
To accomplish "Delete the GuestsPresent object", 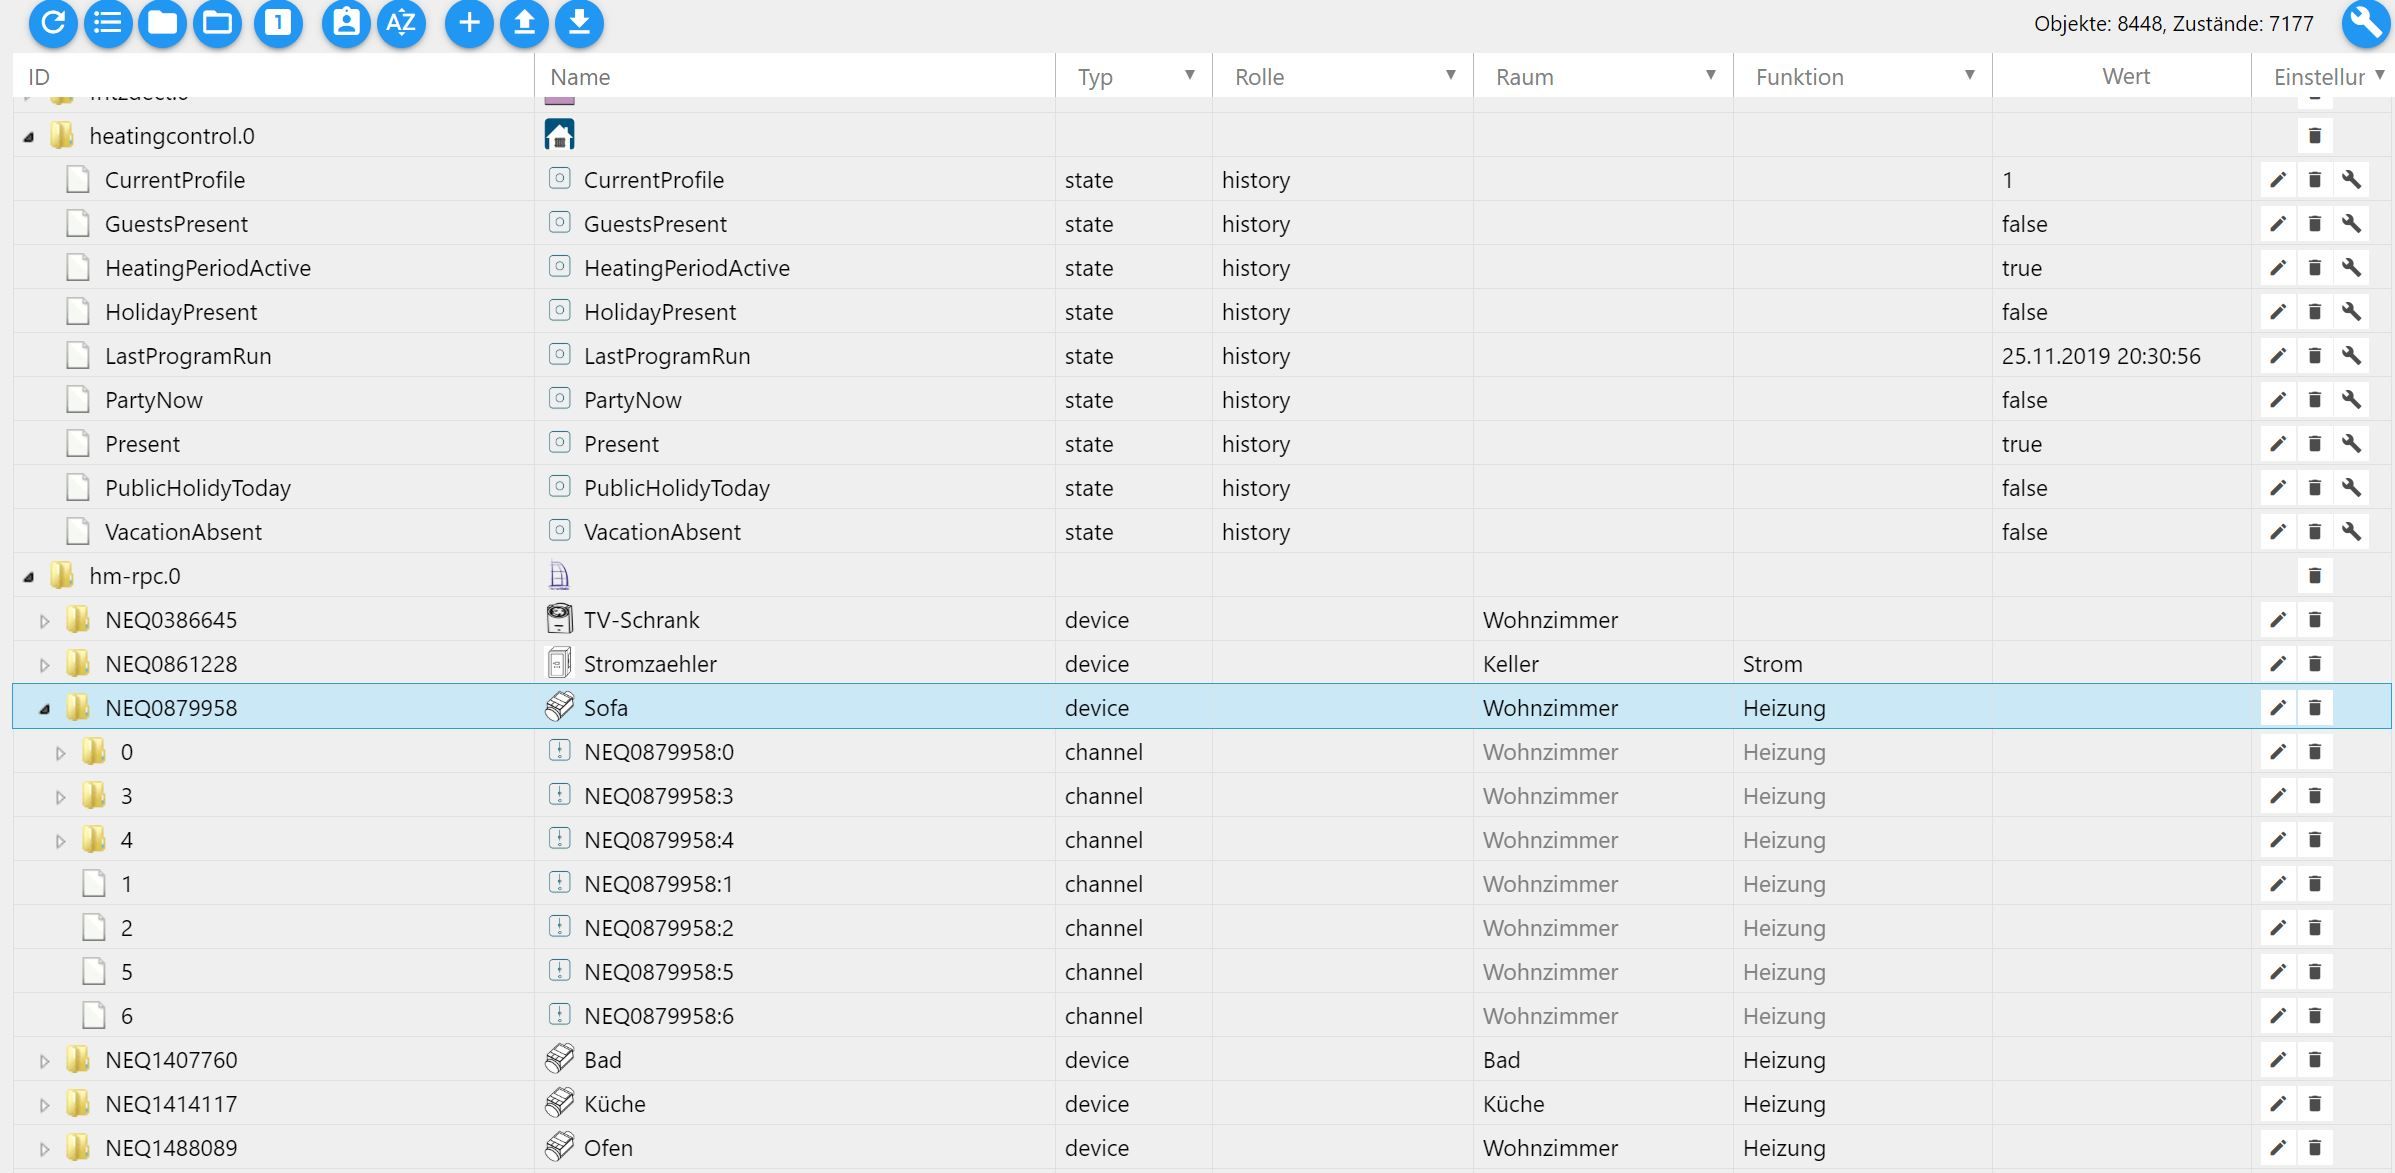I will tap(2314, 224).
